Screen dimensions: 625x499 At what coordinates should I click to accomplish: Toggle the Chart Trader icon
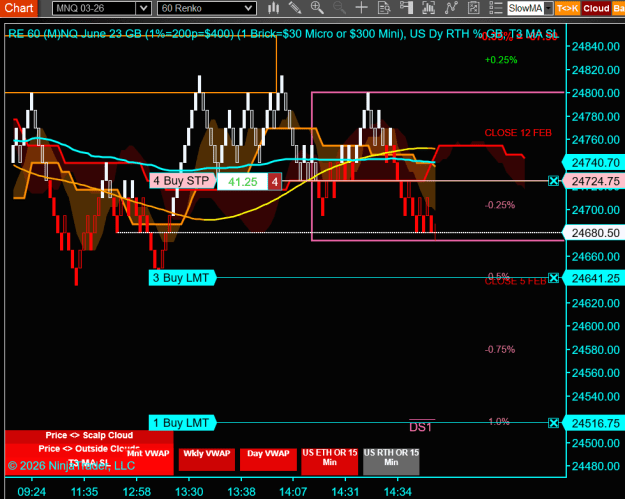coord(406,8)
